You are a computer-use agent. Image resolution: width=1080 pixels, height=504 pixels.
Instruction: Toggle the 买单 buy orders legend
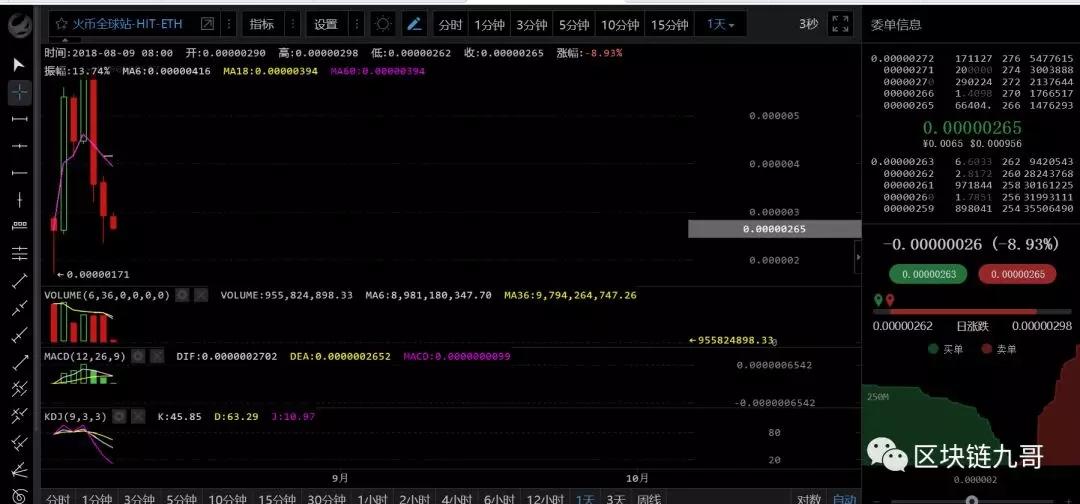tap(945, 349)
